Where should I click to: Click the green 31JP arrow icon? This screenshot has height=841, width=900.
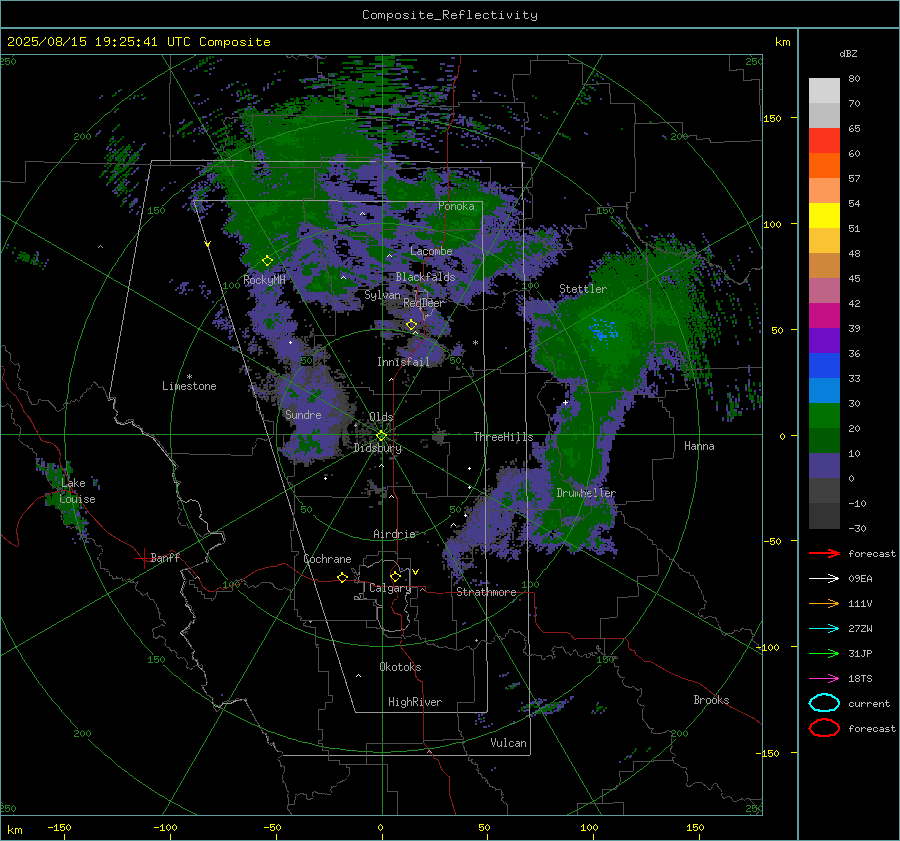click(824, 653)
